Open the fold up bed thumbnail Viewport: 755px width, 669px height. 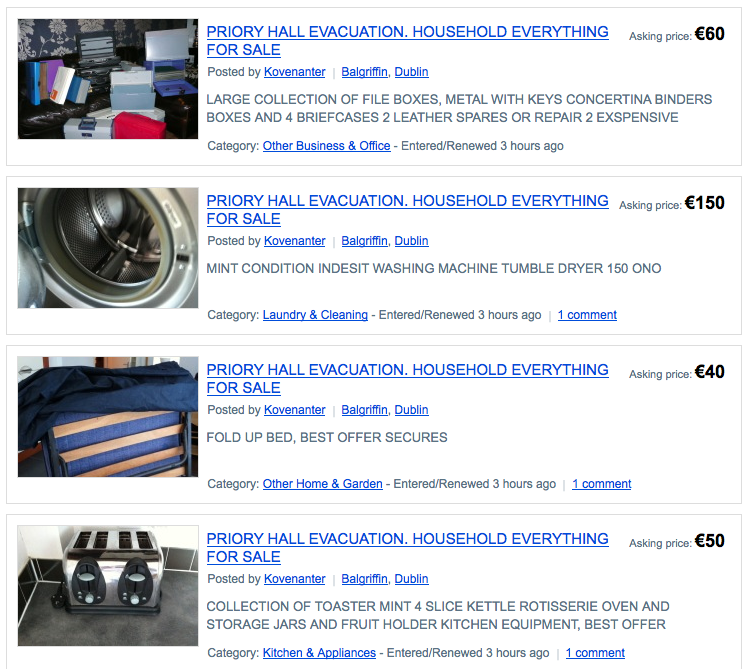pyautogui.click(x=108, y=417)
